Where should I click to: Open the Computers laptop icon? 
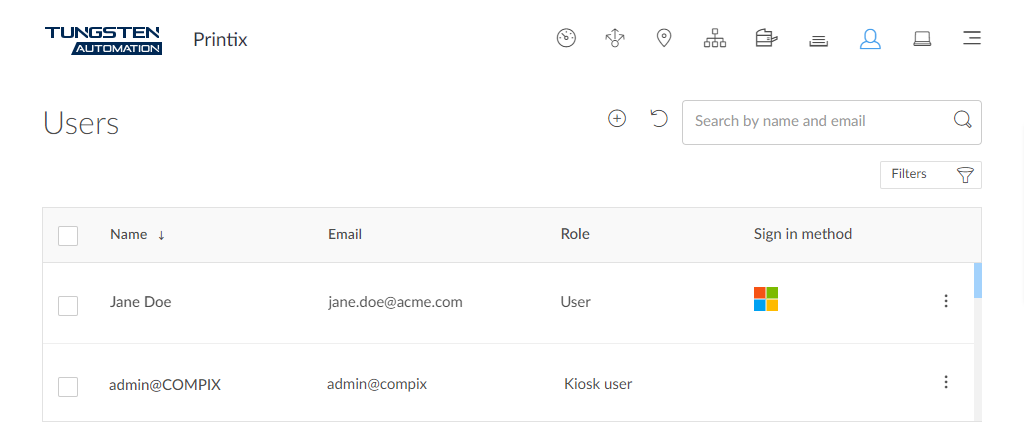922,39
